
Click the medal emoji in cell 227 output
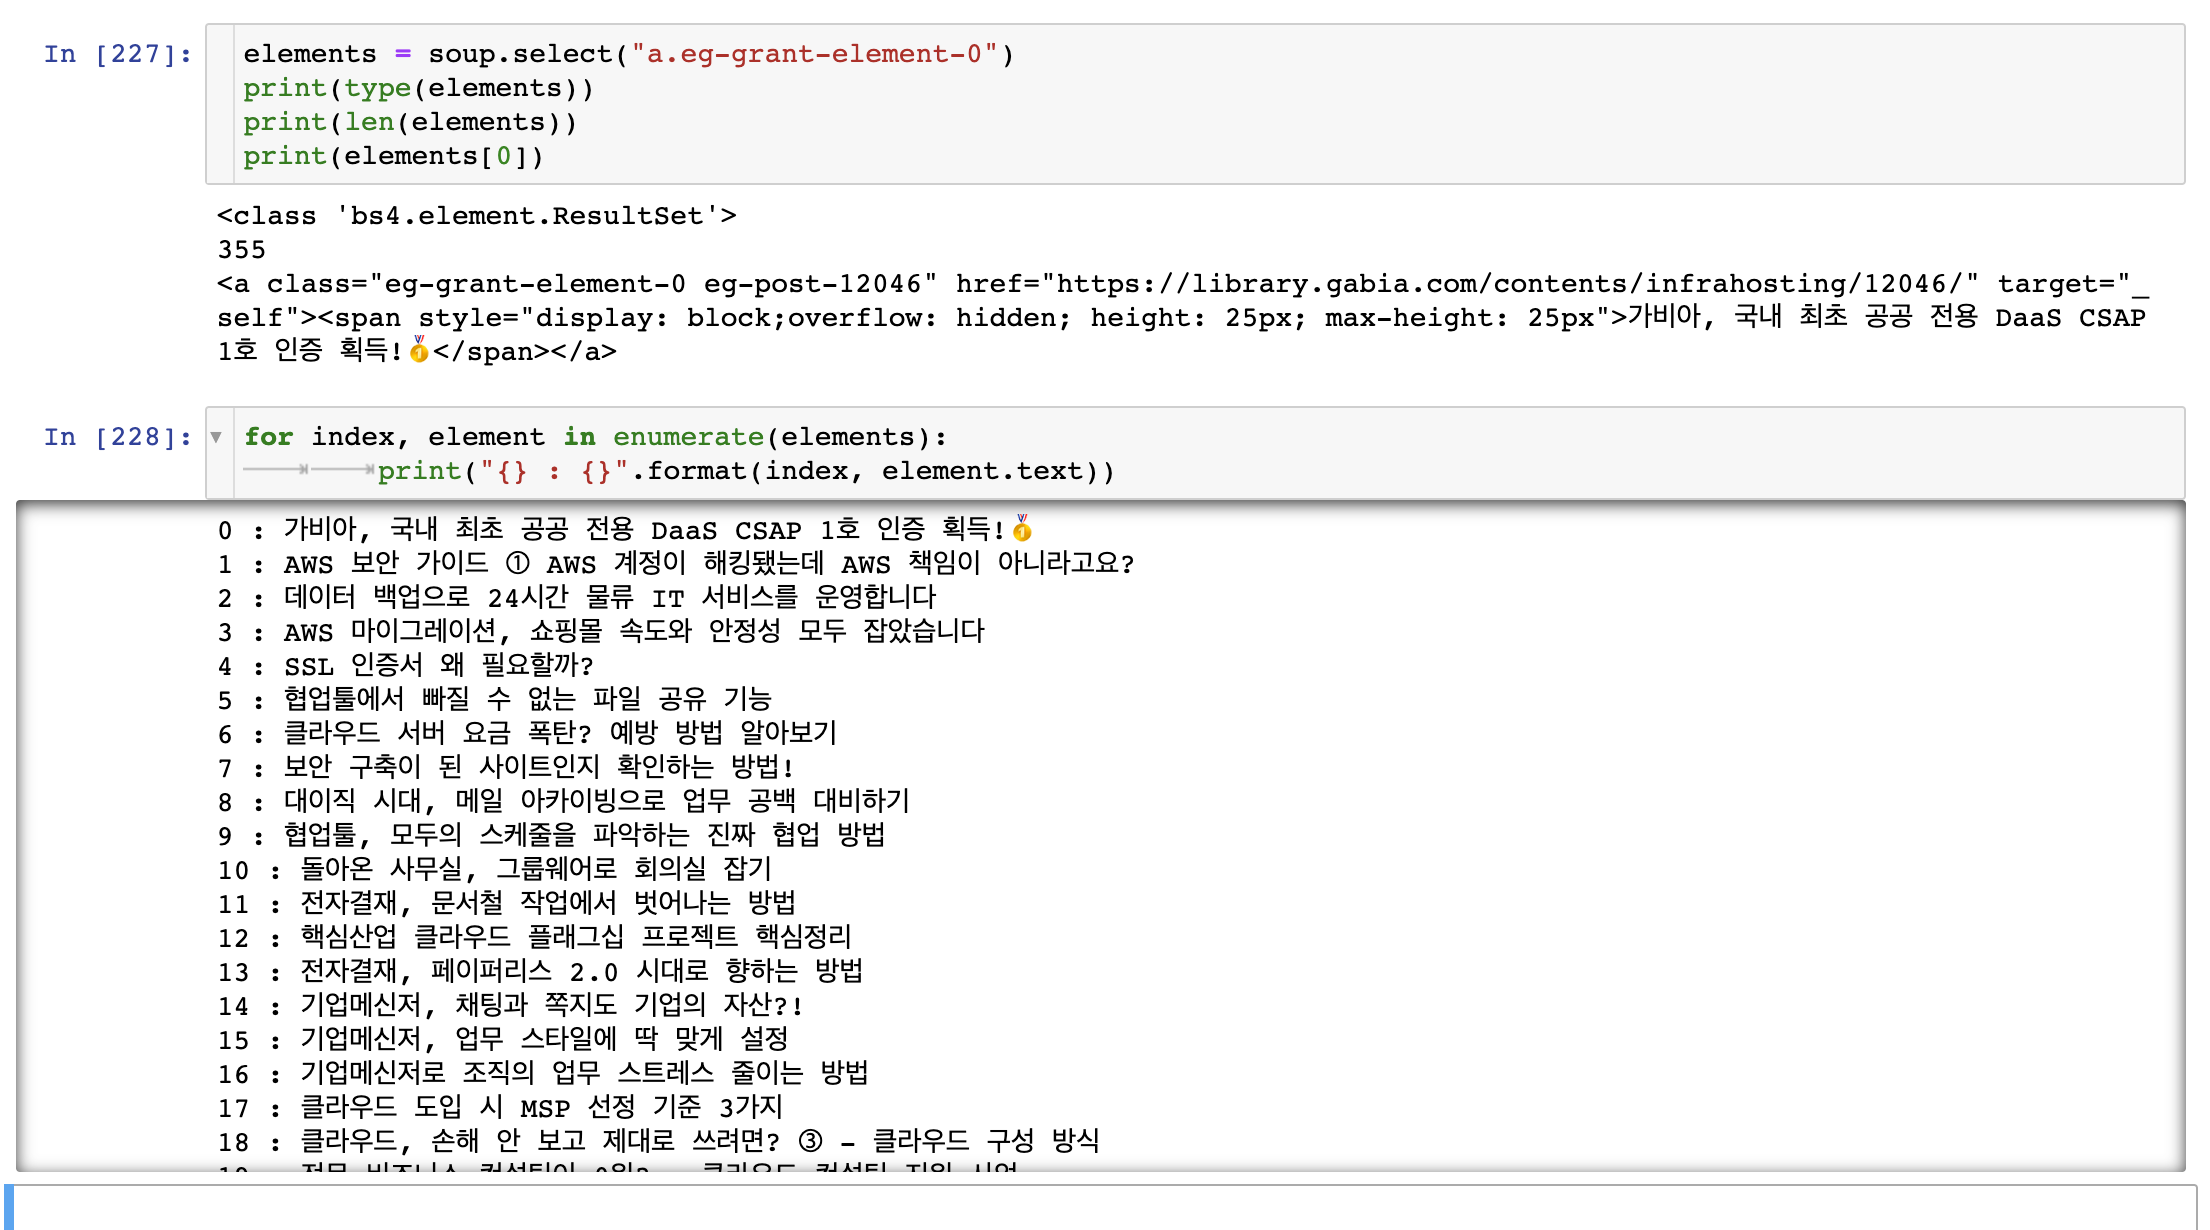(x=419, y=350)
